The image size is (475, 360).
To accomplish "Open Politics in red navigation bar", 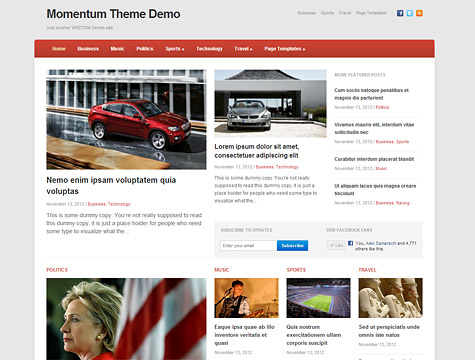I will point(145,49).
